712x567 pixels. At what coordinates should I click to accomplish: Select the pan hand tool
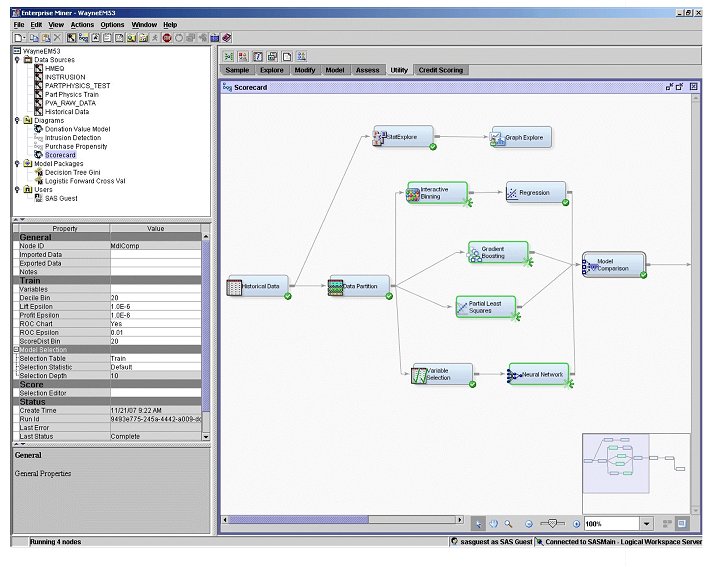click(494, 523)
